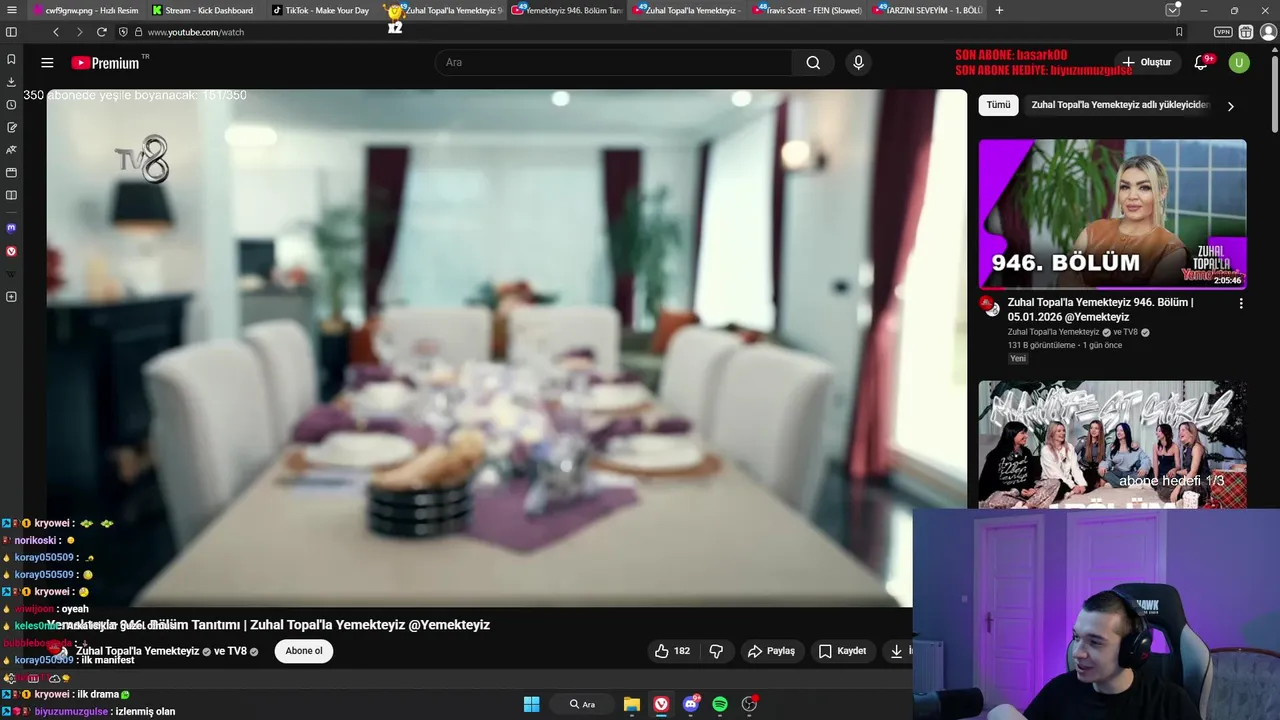Subscribe with the Abone ol button

[x=304, y=651]
